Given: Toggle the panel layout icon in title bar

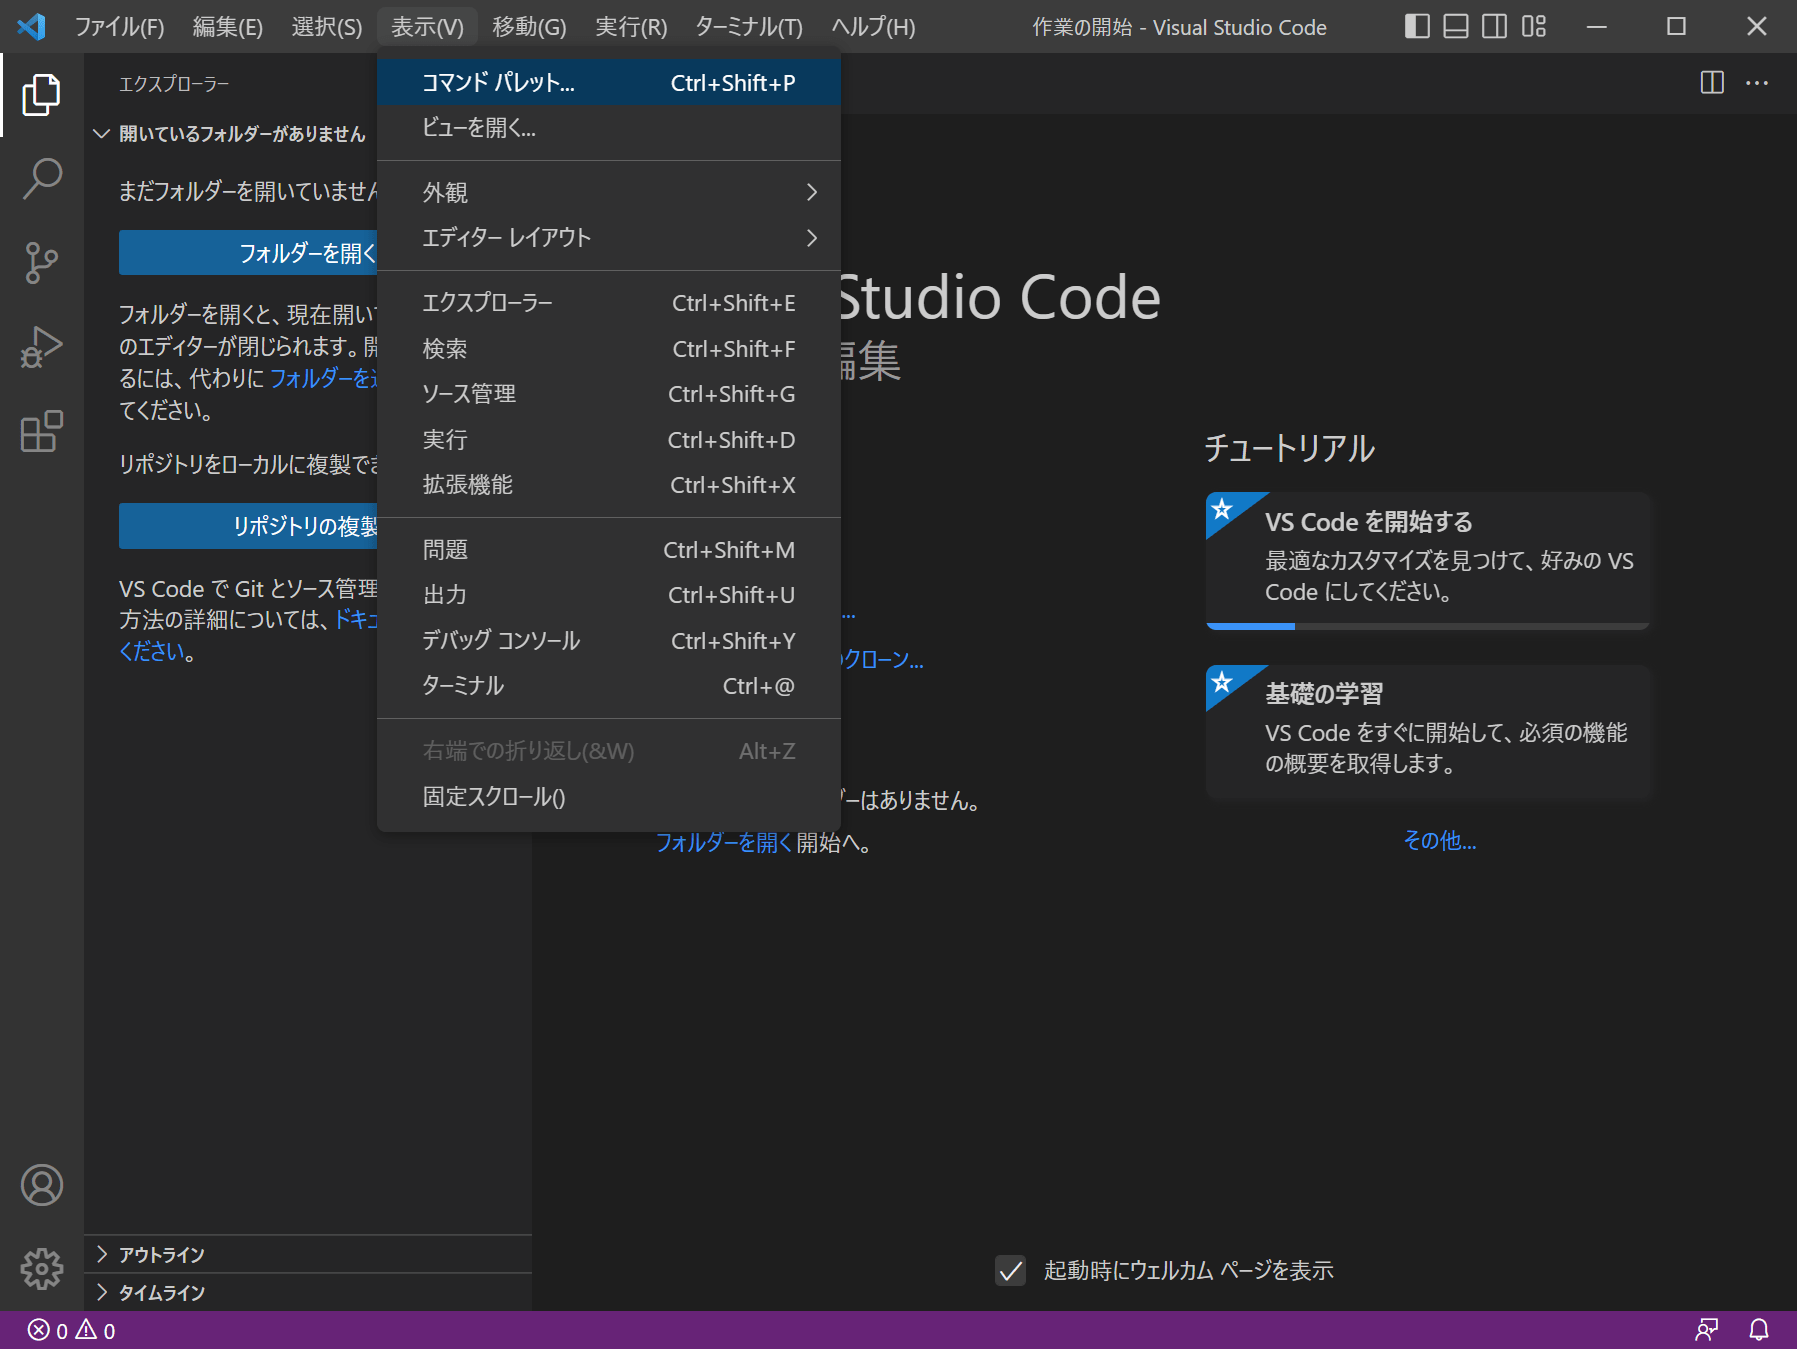Looking at the screenshot, I should 1455,26.
